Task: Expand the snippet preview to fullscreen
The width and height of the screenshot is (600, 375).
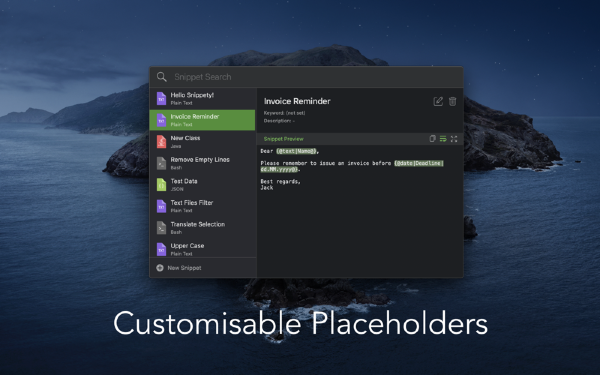Action: point(454,139)
